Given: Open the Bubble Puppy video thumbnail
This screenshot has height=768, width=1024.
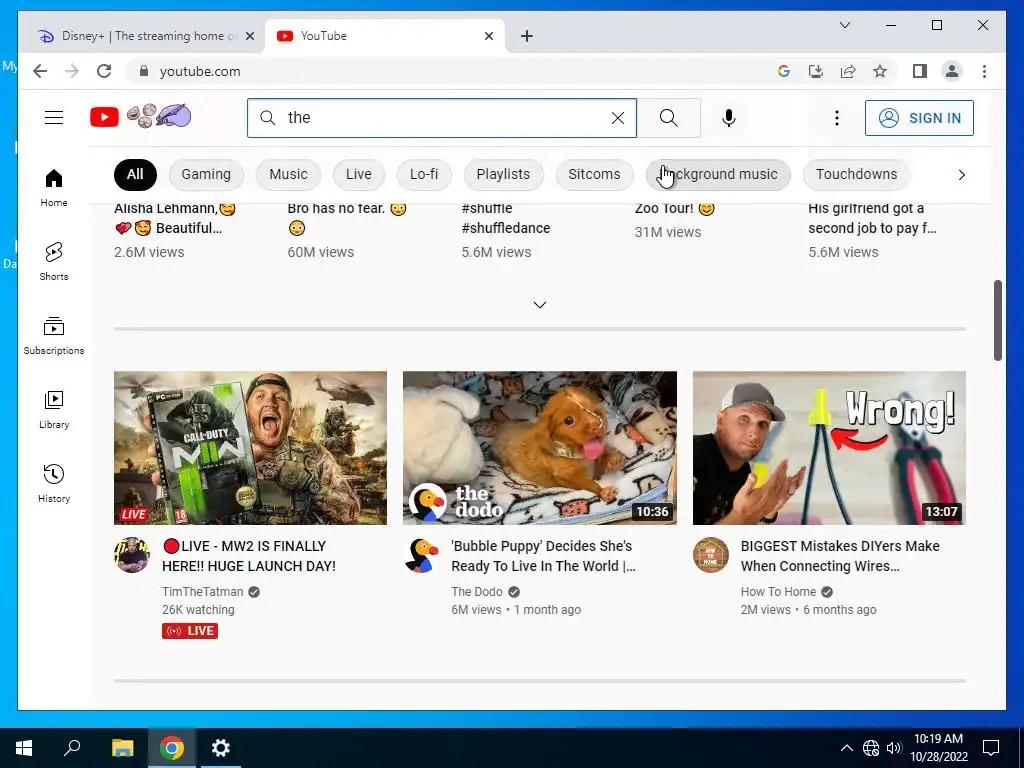Looking at the screenshot, I should (x=539, y=448).
